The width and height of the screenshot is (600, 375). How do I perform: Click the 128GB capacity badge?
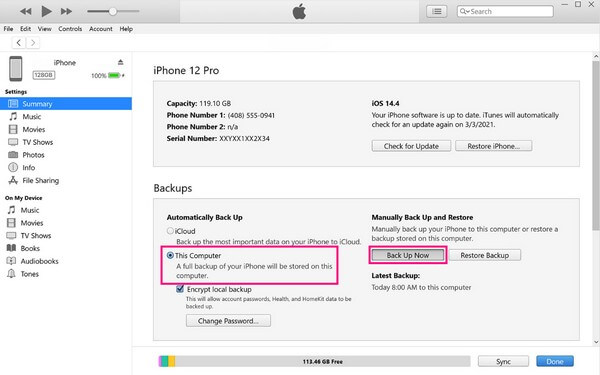pyautogui.click(x=43, y=75)
